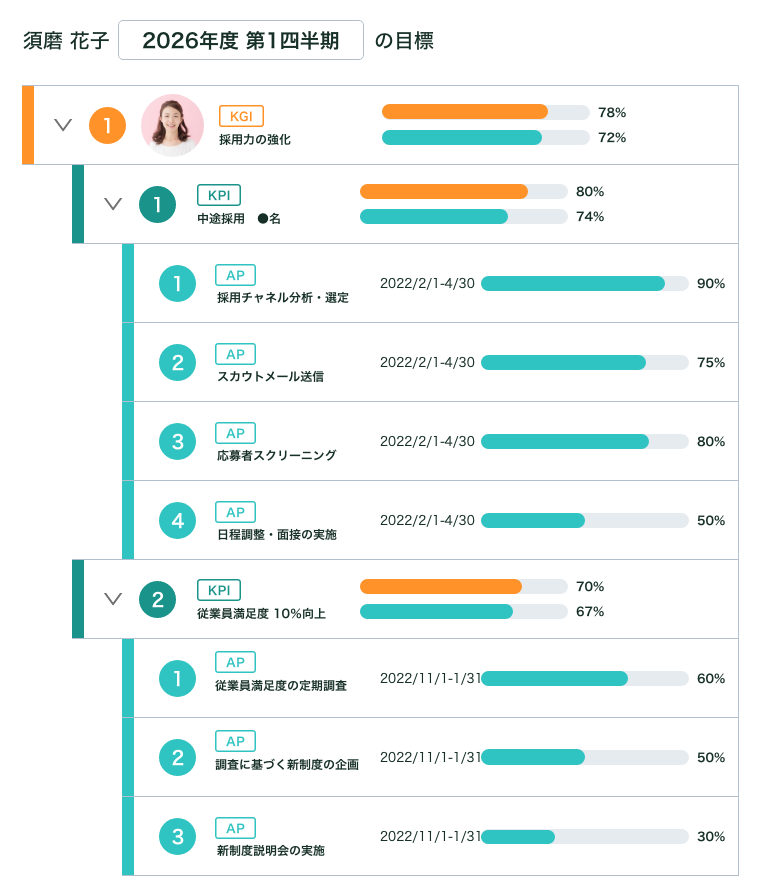Click the orange number 1 KGI badge

tap(107, 126)
